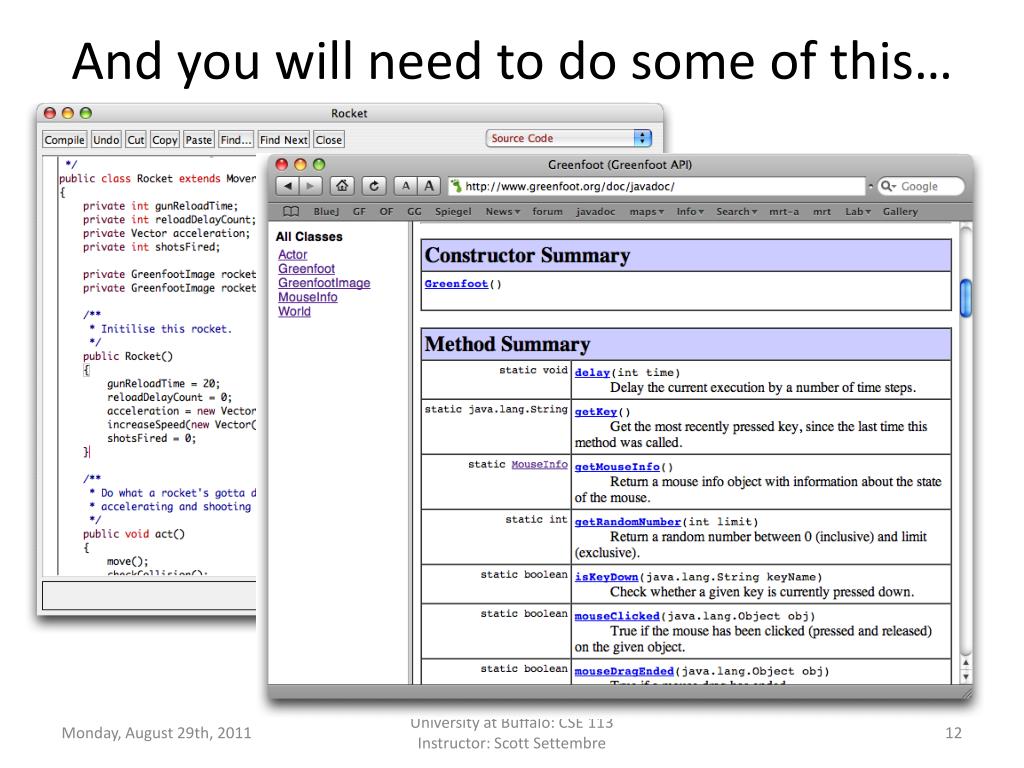Click Paste in the Rocket editor
The height and width of the screenshot is (768, 1024).
point(199,140)
